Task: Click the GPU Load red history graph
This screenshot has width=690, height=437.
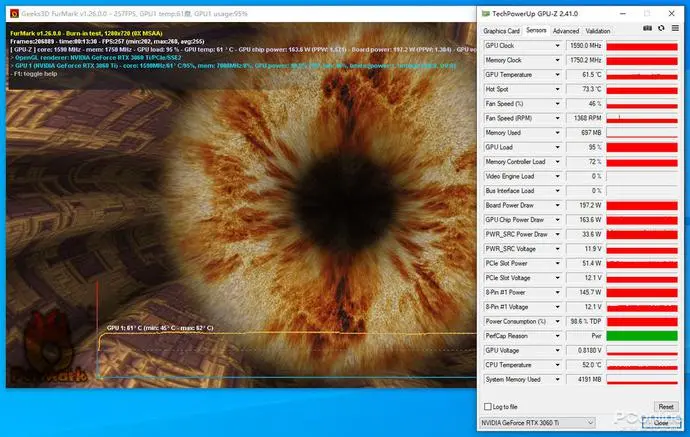Action: pos(642,147)
